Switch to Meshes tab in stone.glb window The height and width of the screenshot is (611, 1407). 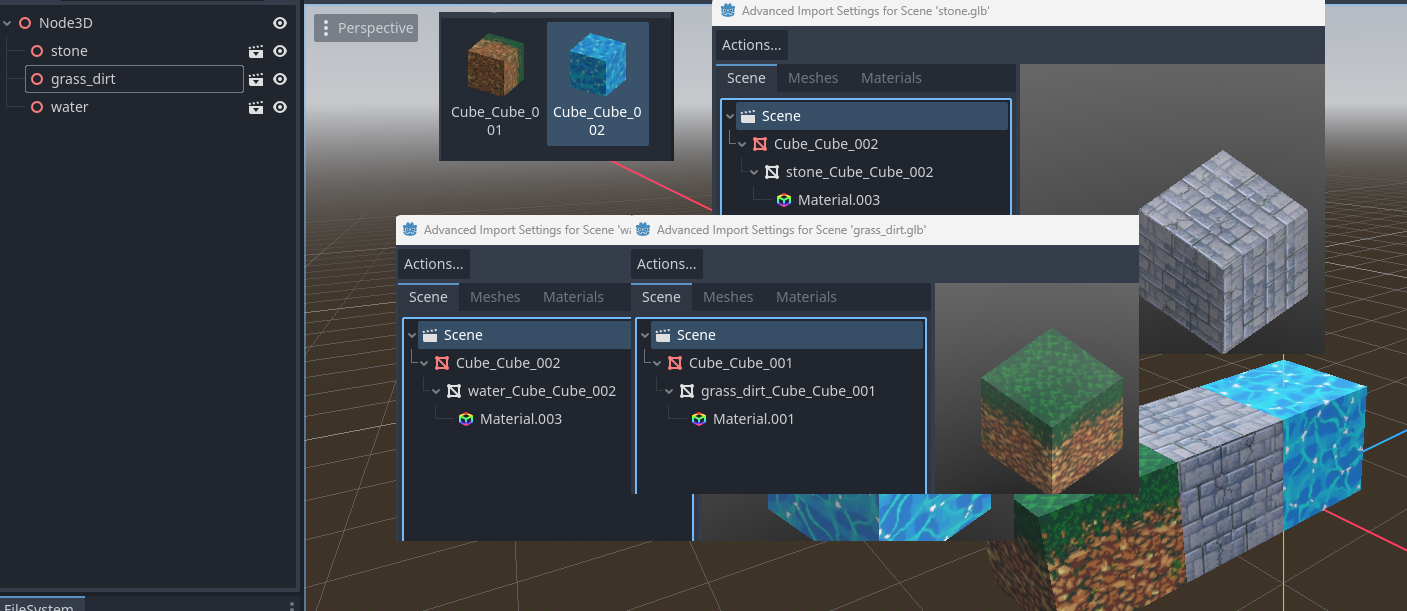click(x=813, y=78)
